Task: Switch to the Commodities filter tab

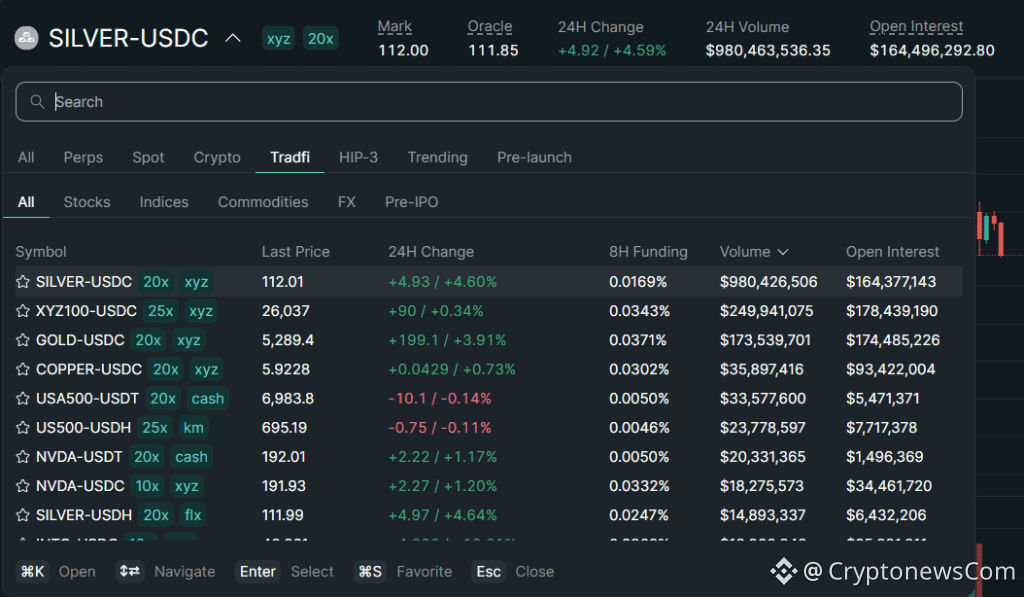Action: [262, 201]
